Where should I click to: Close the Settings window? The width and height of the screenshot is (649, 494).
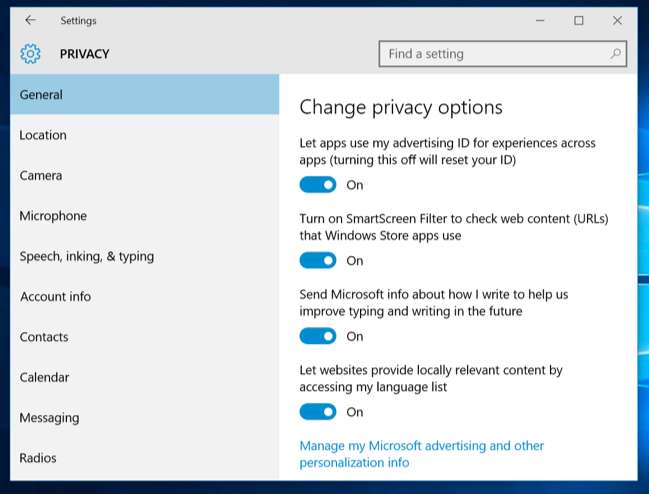pyautogui.click(x=617, y=20)
